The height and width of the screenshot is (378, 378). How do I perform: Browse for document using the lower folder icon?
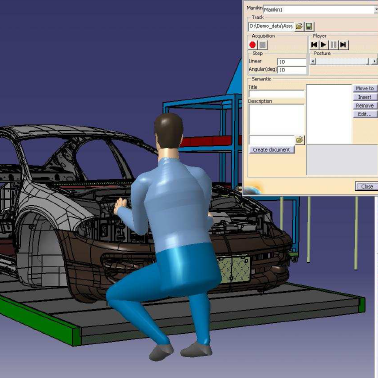(300, 140)
